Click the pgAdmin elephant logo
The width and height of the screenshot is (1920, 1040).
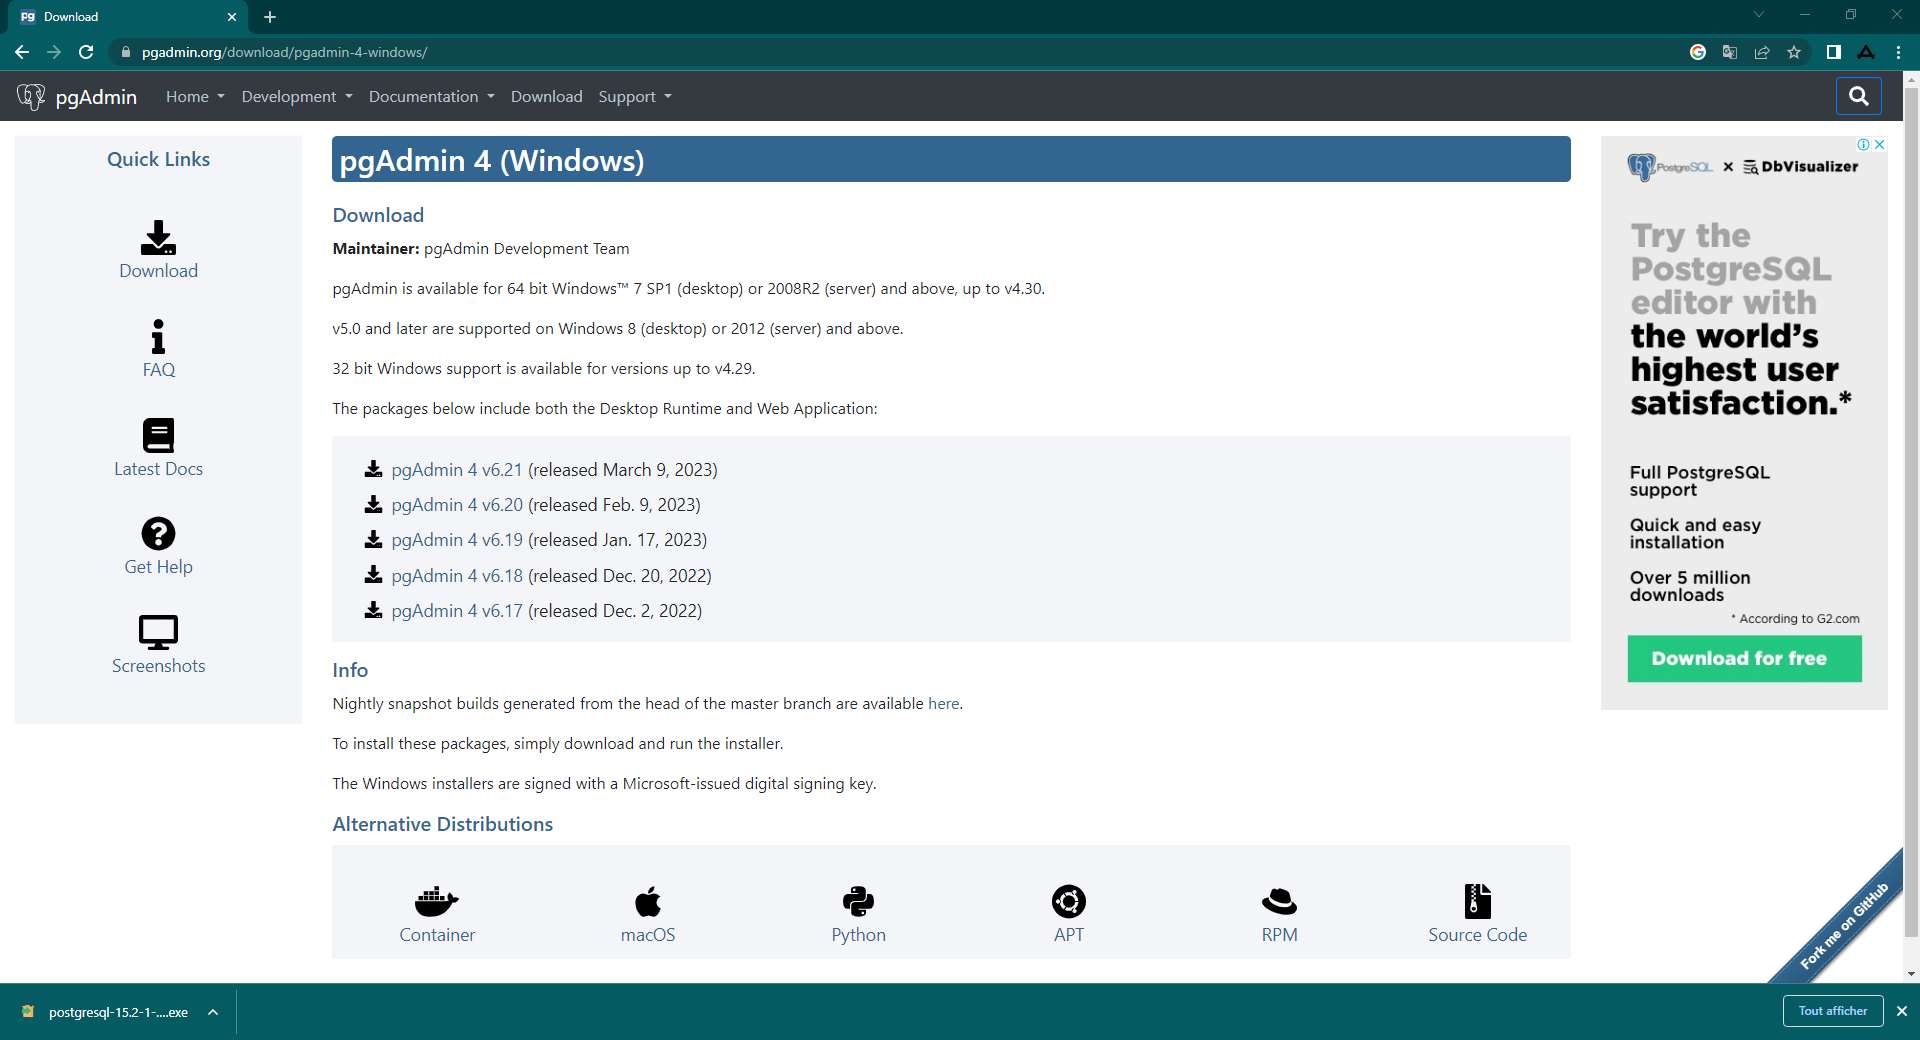point(31,96)
